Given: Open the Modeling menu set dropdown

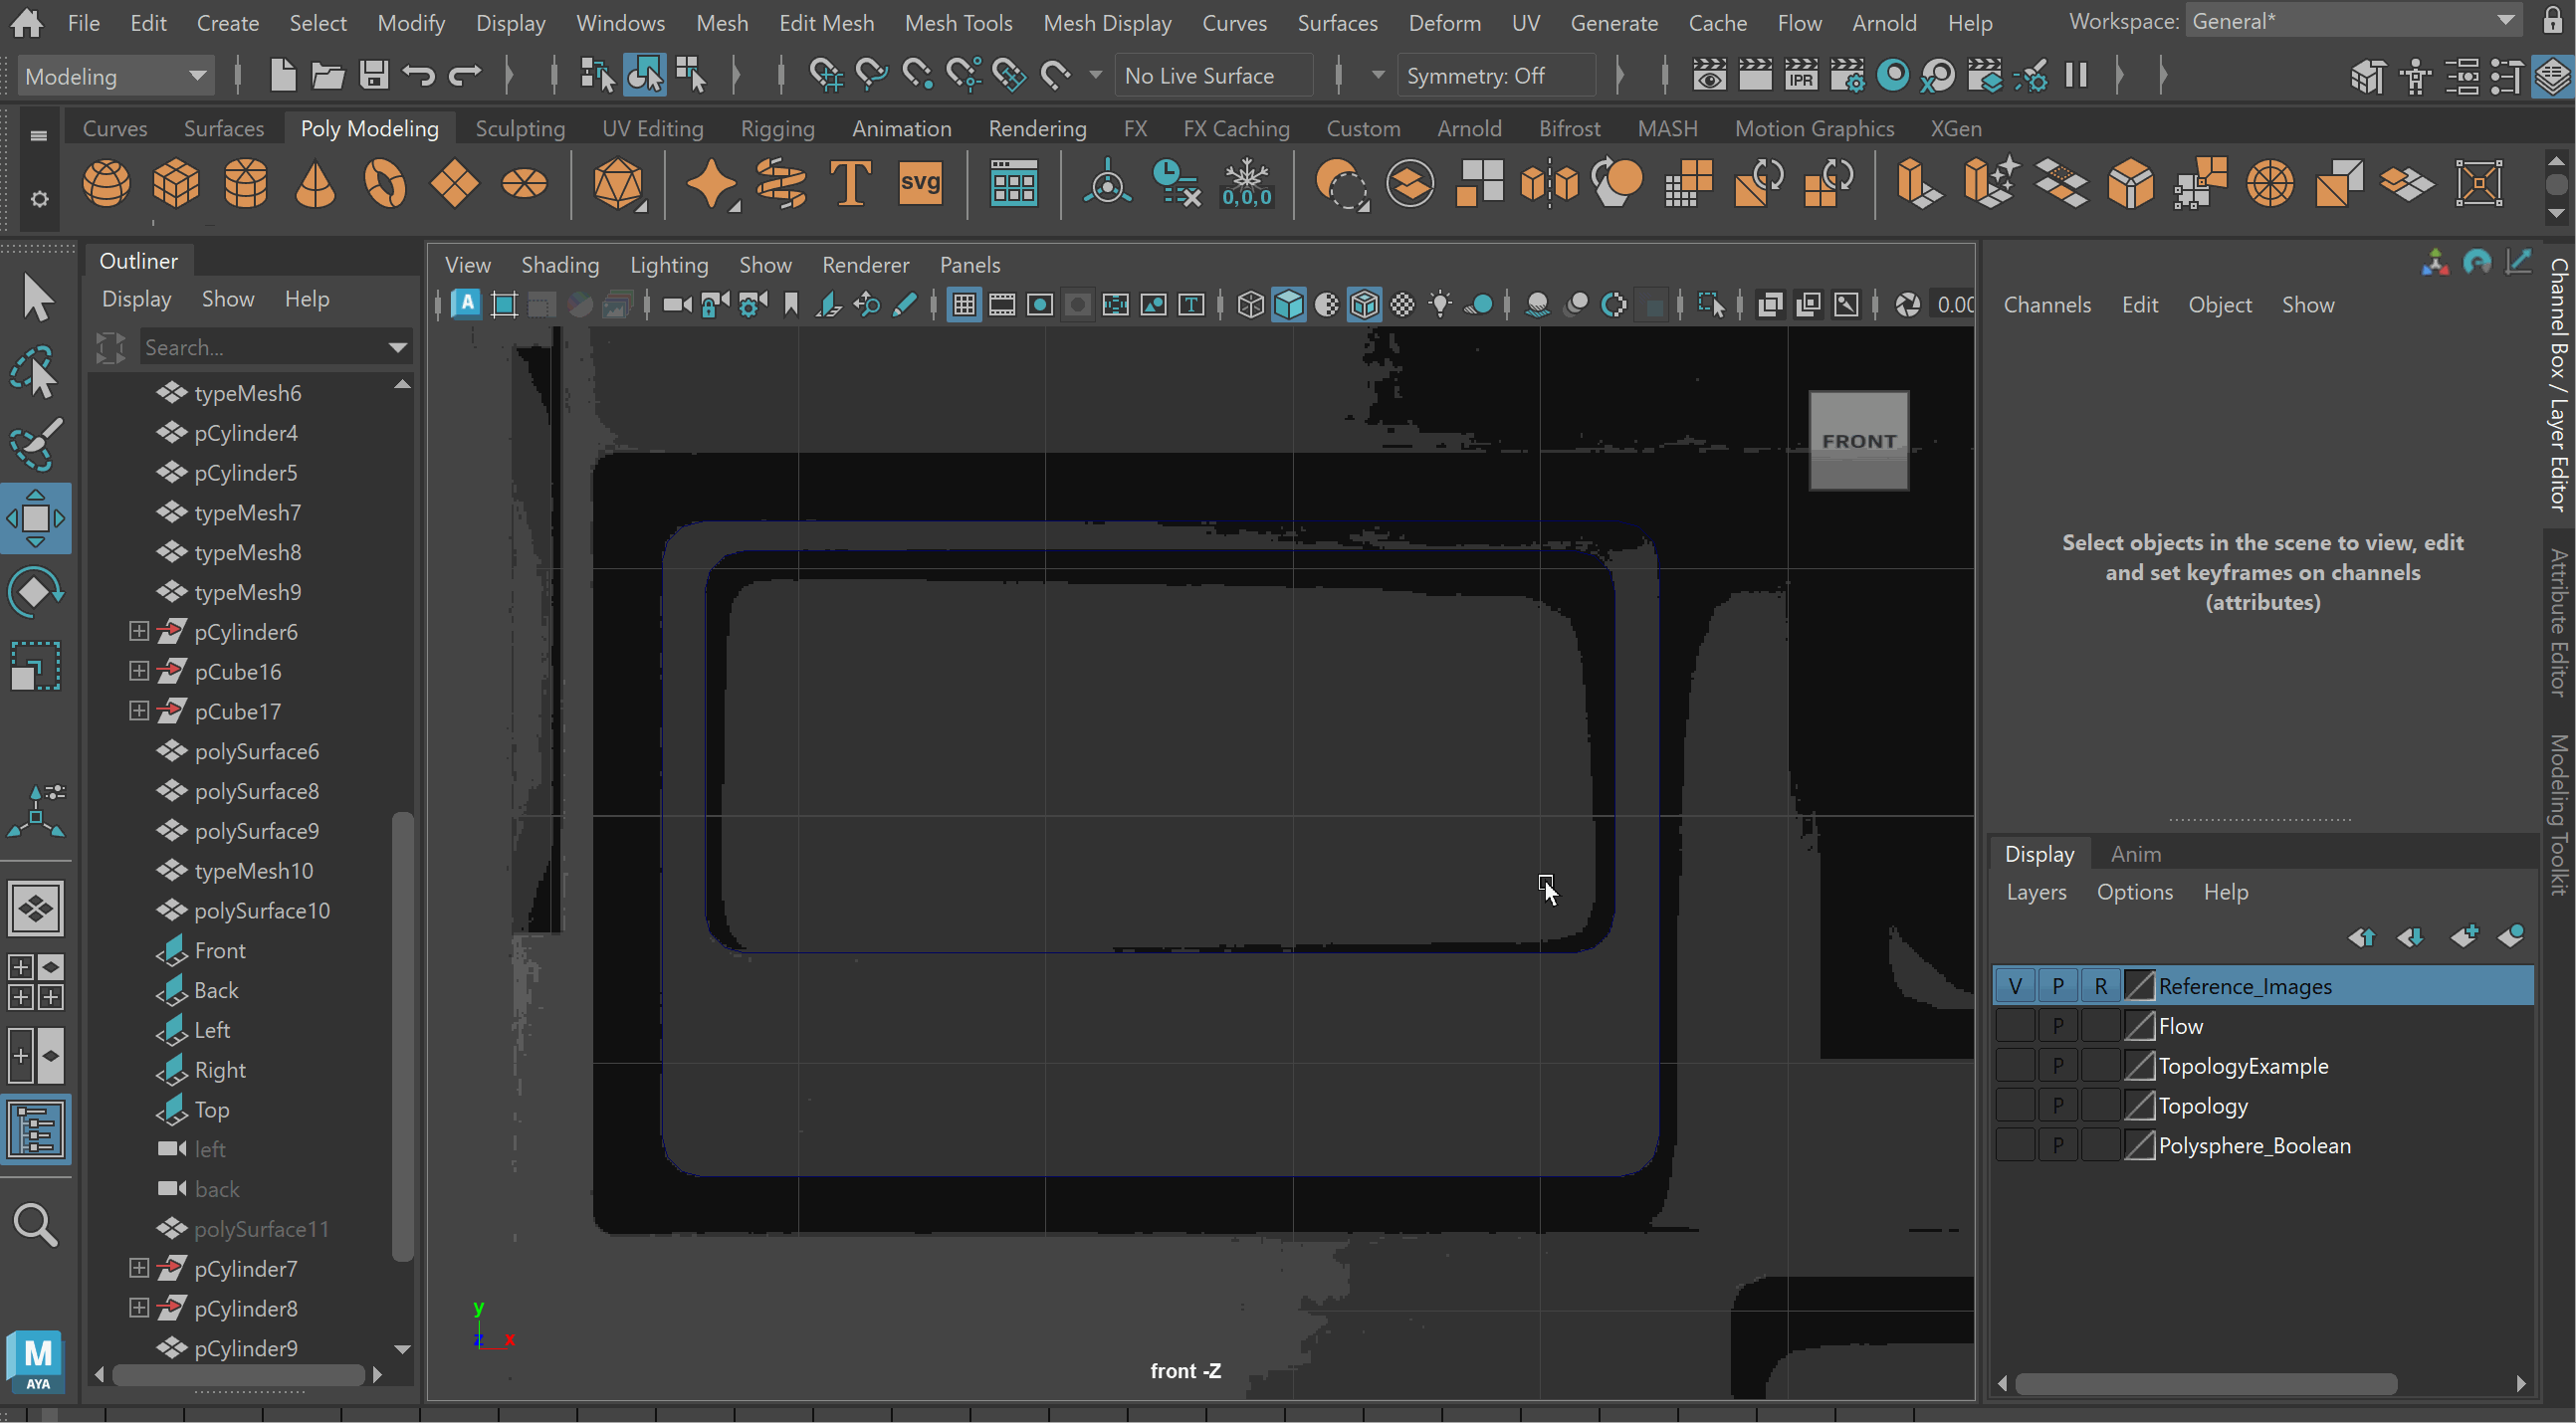Looking at the screenshot, I should [115, 76].
